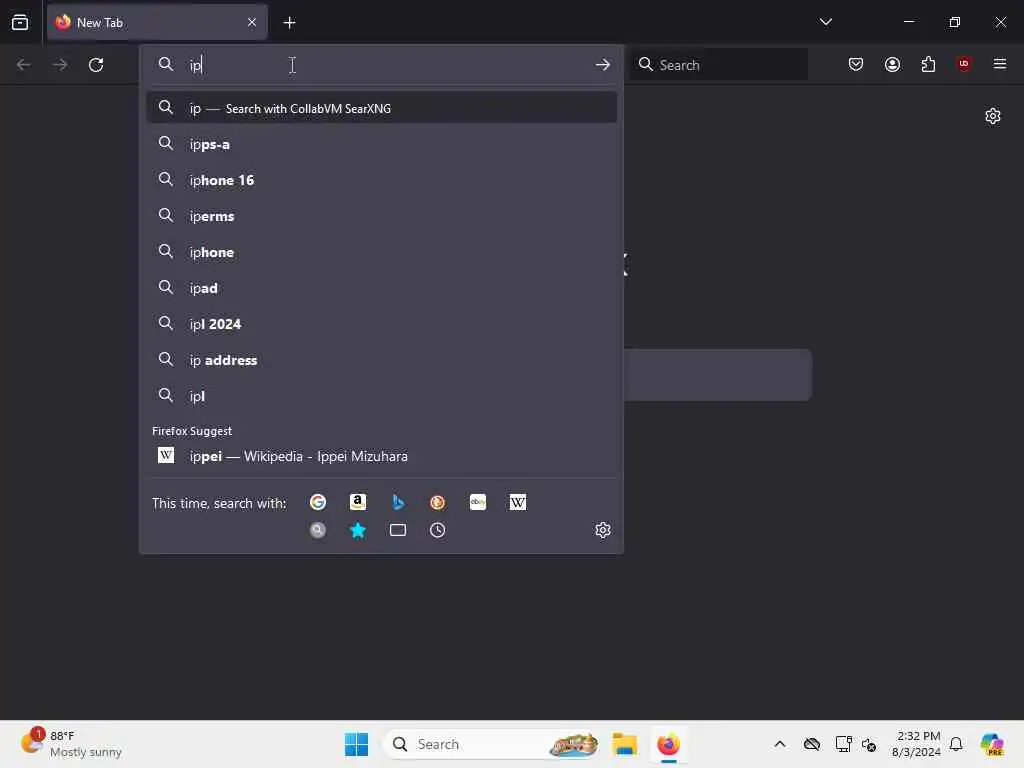
Task: Open the uBlock Origin extension
Action: point(964,64)
